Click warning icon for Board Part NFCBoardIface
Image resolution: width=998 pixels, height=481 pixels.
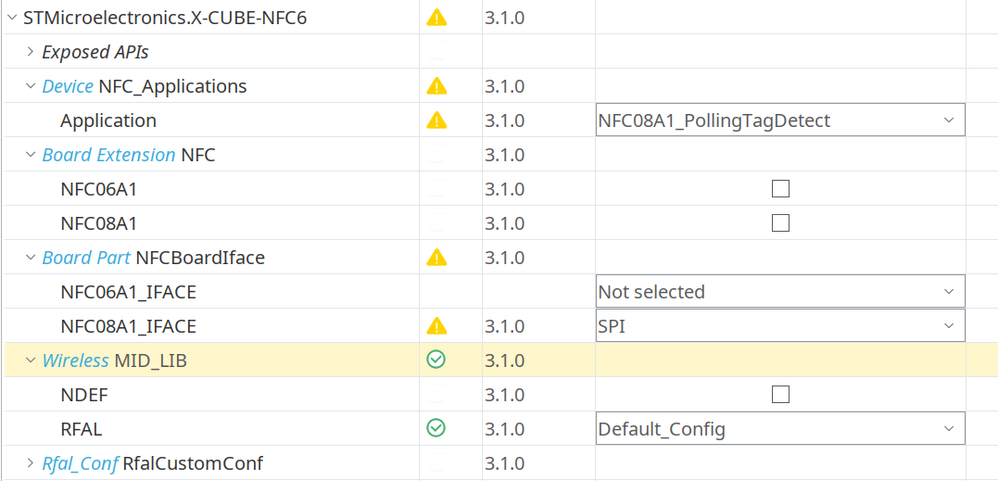tap(436, 257)
